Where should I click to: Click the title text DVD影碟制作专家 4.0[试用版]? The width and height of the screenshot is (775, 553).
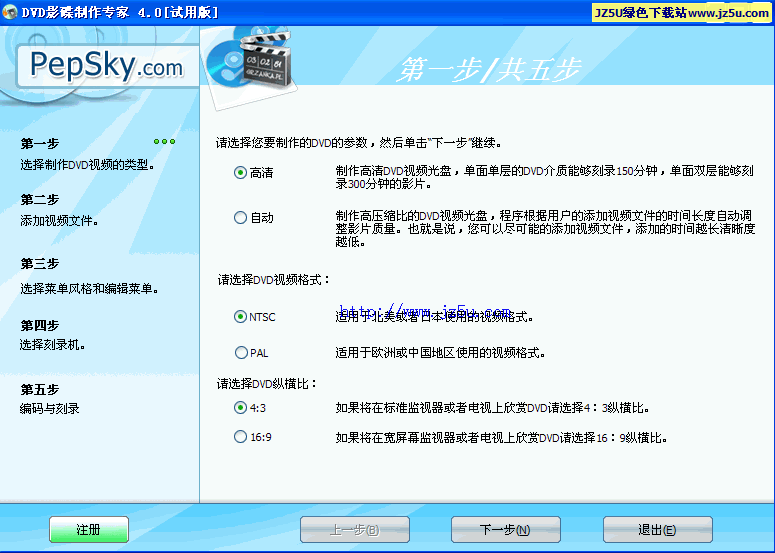coord(120,12)
